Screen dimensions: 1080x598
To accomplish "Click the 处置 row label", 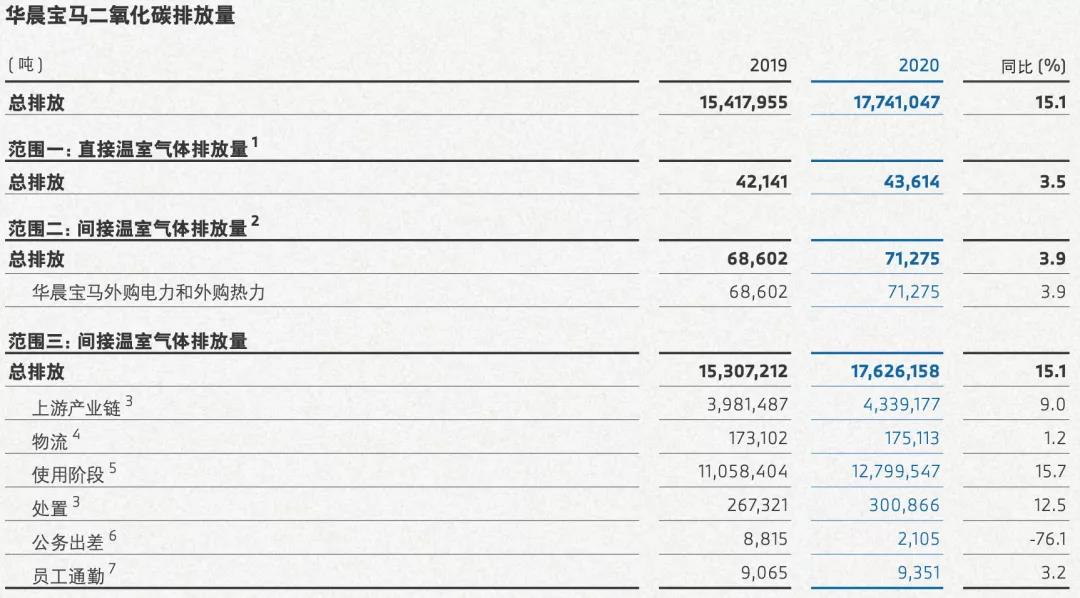I will coord(50,507).
